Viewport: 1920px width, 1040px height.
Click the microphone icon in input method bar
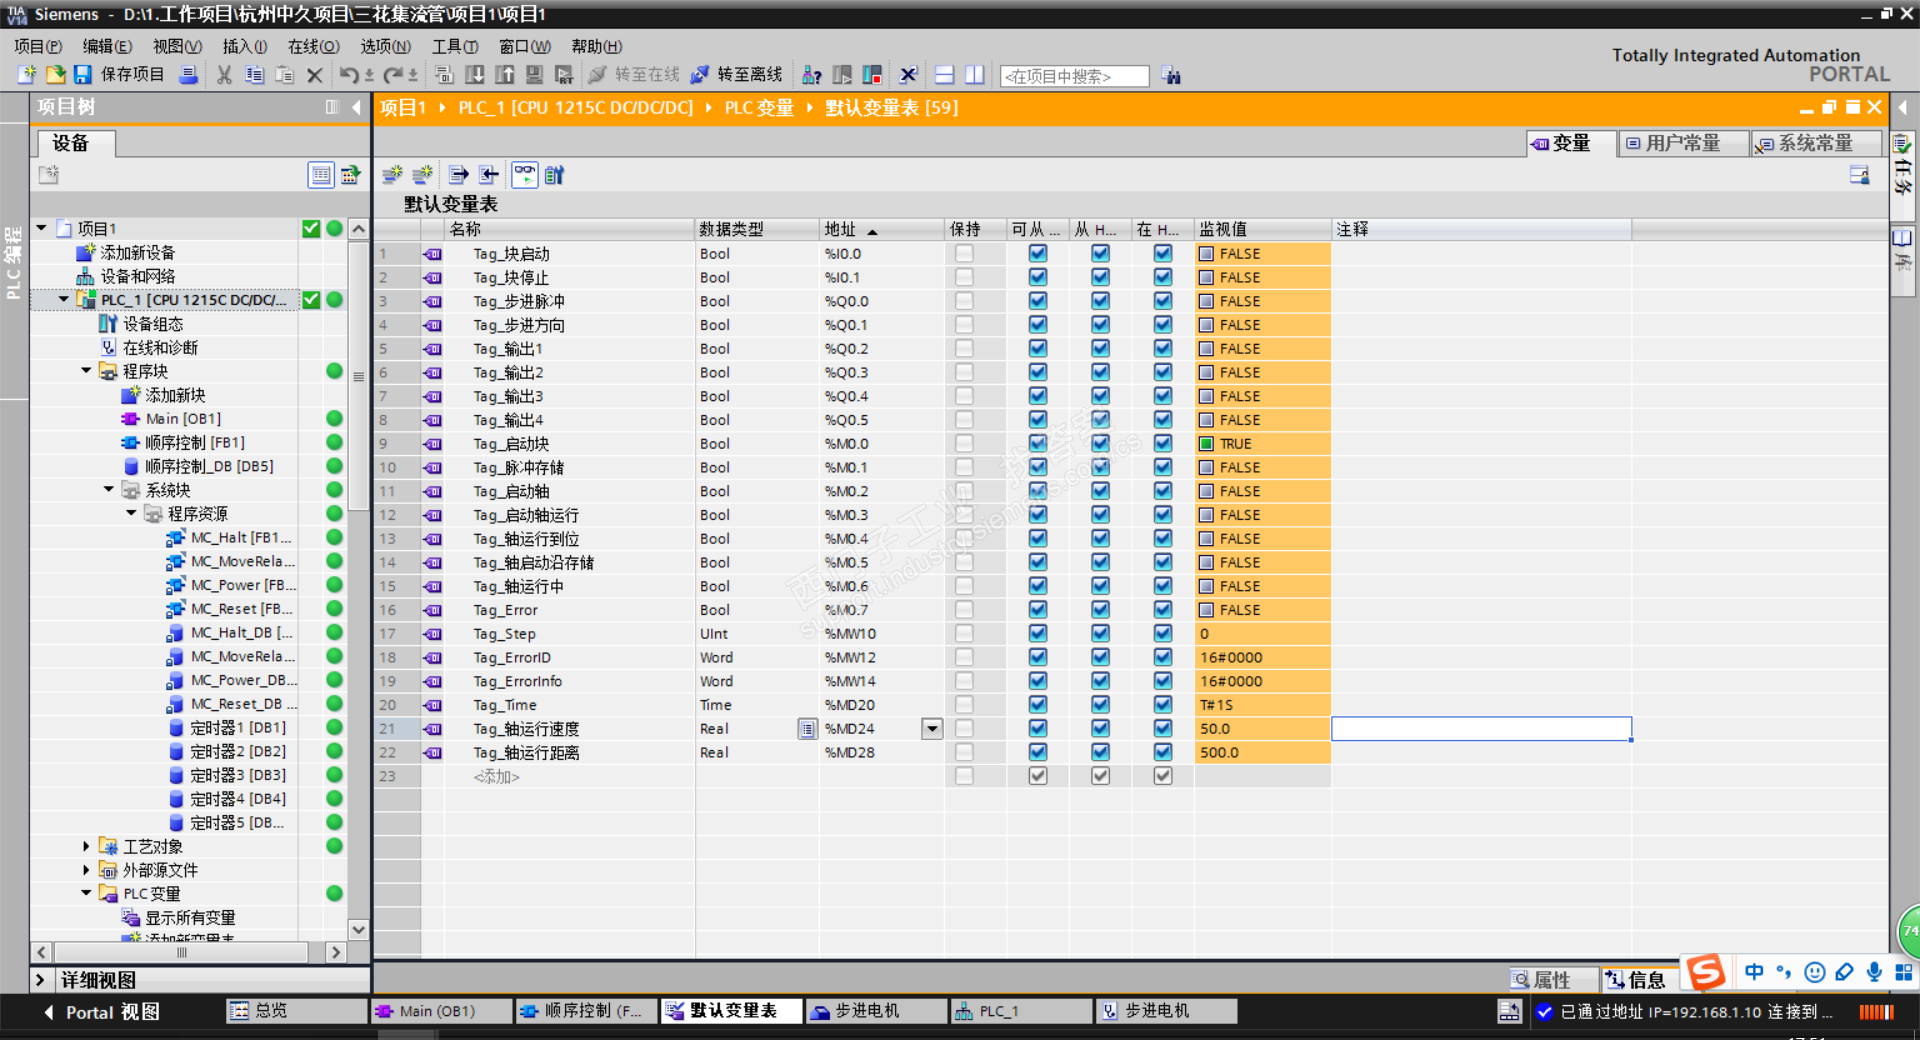coord(1874,972)
